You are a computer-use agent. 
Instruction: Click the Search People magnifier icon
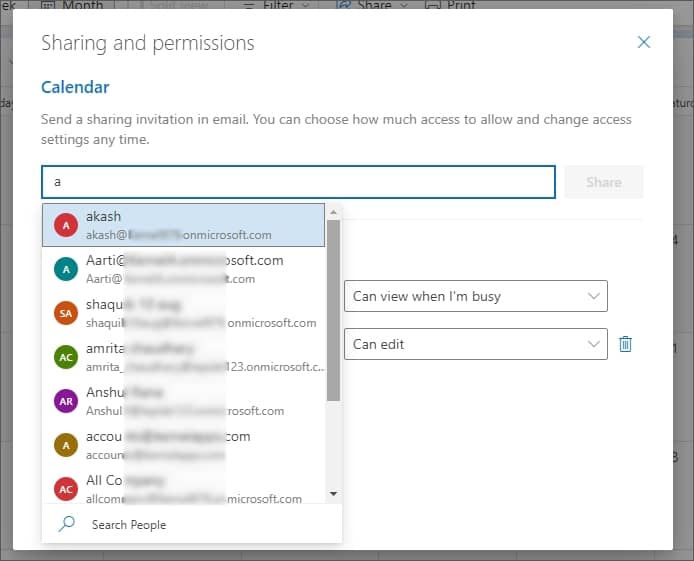click(67, 524)
